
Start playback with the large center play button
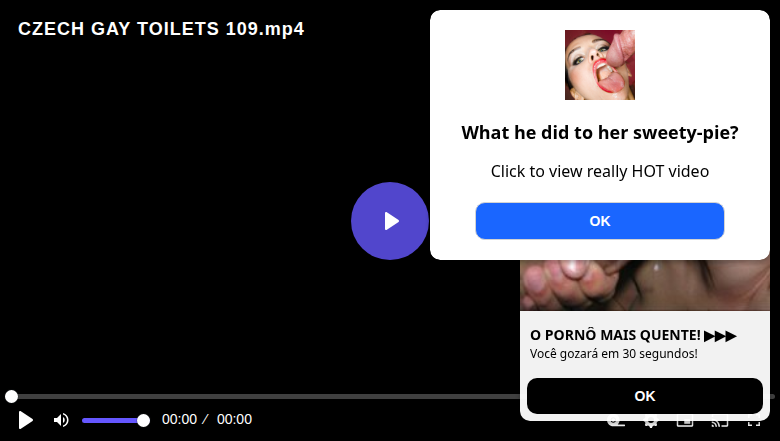coord(390,221)
